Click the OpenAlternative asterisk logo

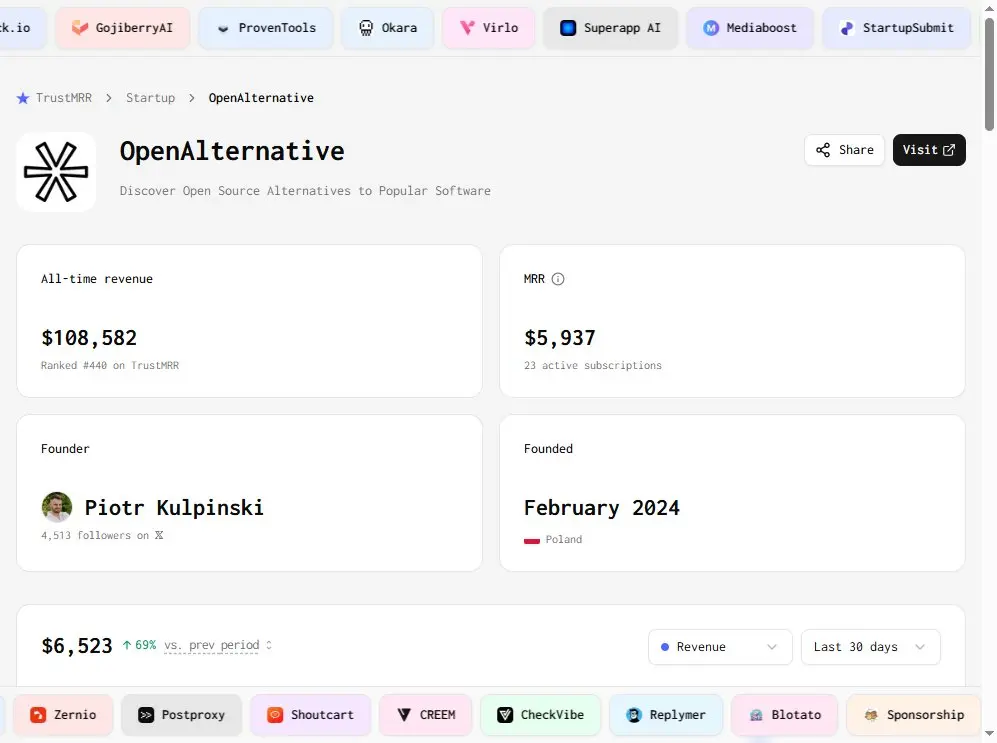pos(56,172)
